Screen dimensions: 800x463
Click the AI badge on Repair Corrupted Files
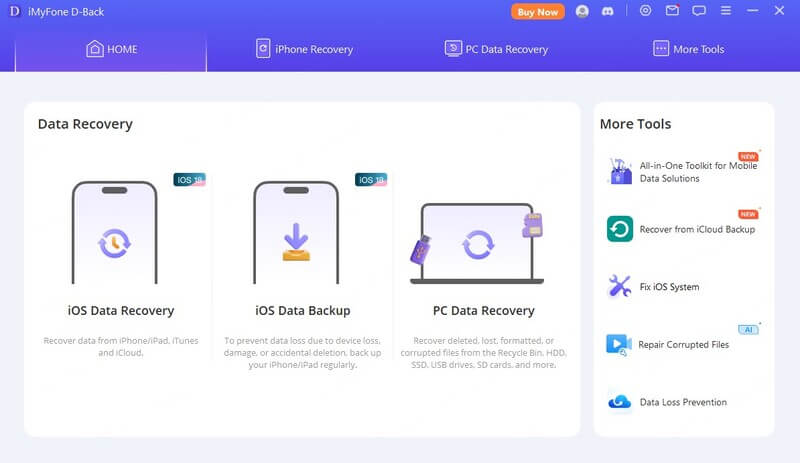click(x=748, y=329)
